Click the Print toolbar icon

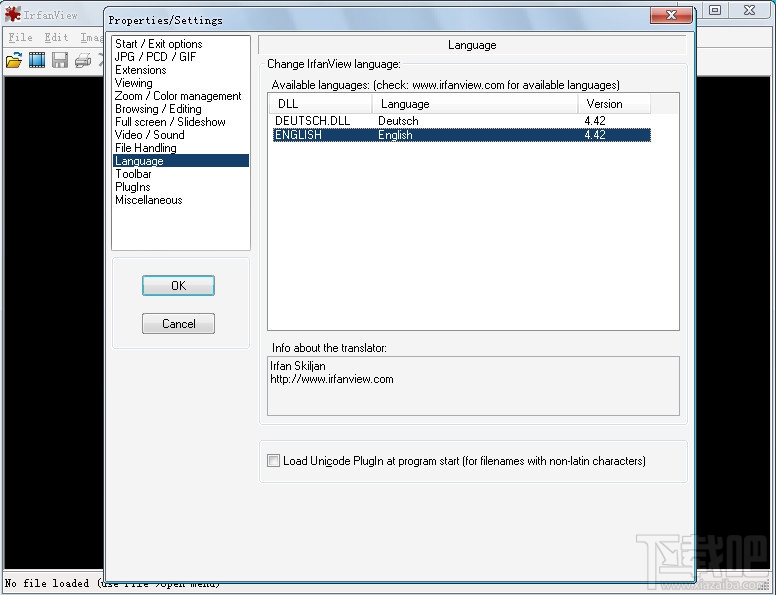point(83,60)
